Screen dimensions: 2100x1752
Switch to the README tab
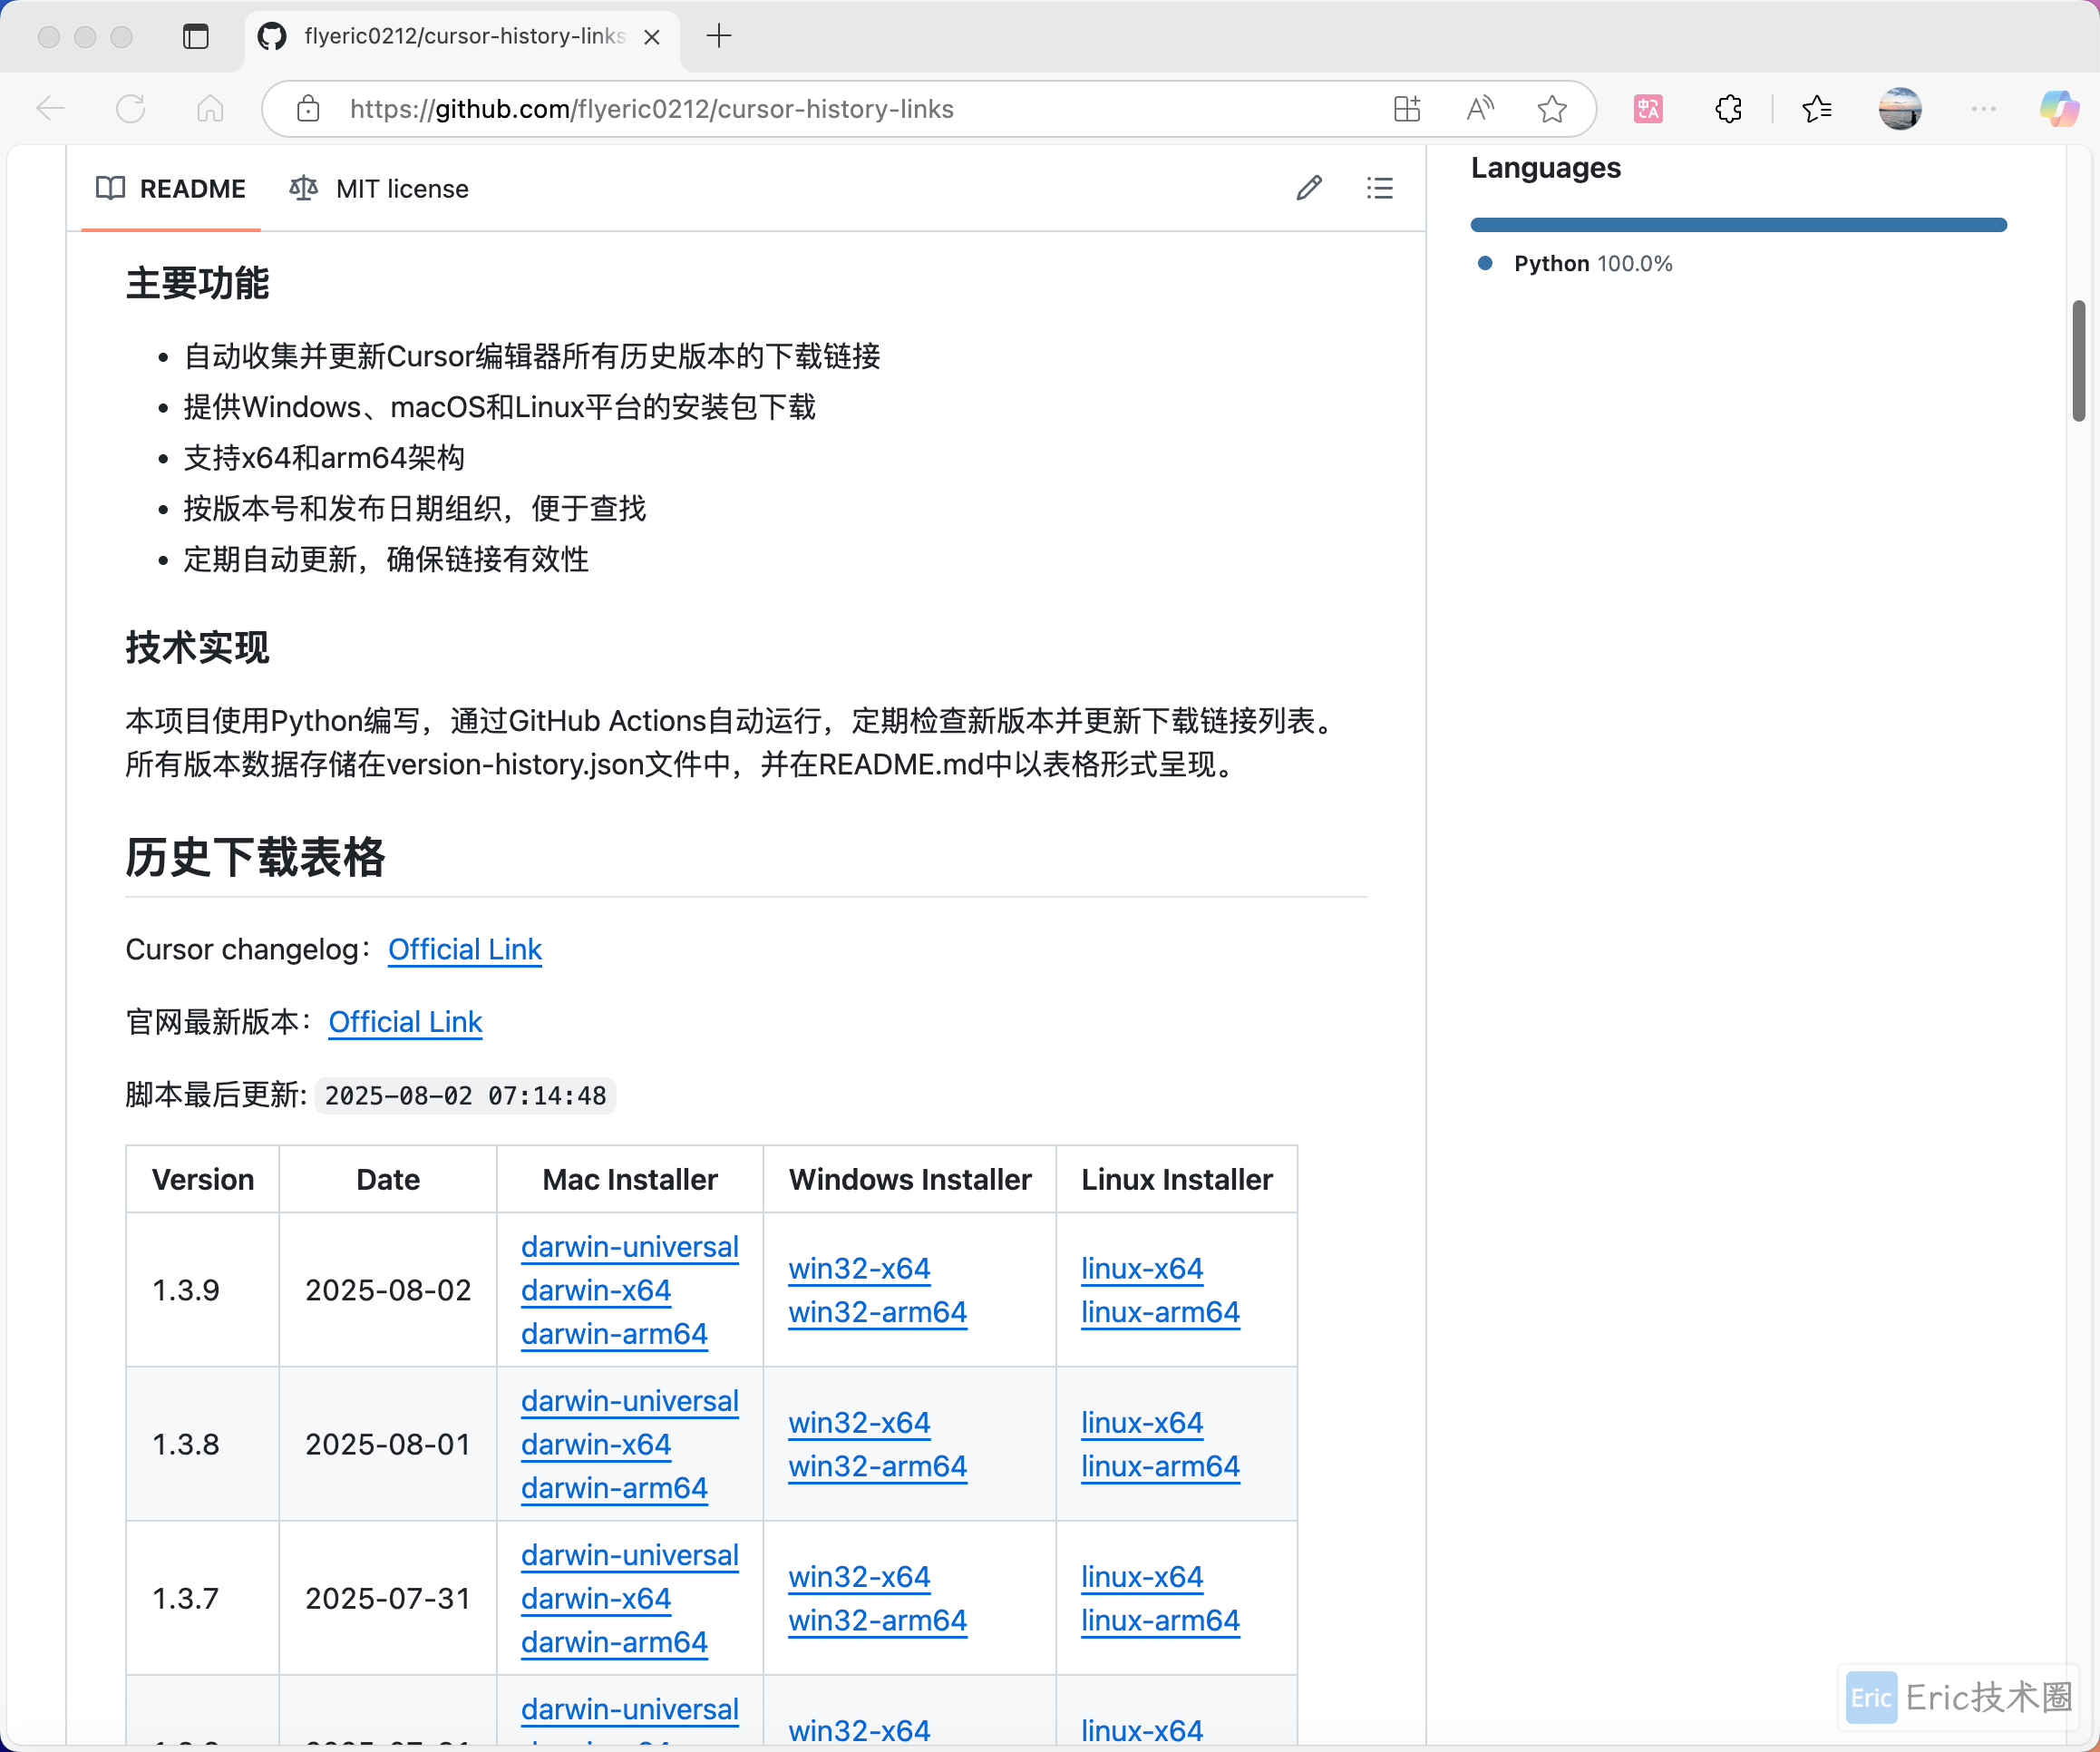[x=171, y=189]
